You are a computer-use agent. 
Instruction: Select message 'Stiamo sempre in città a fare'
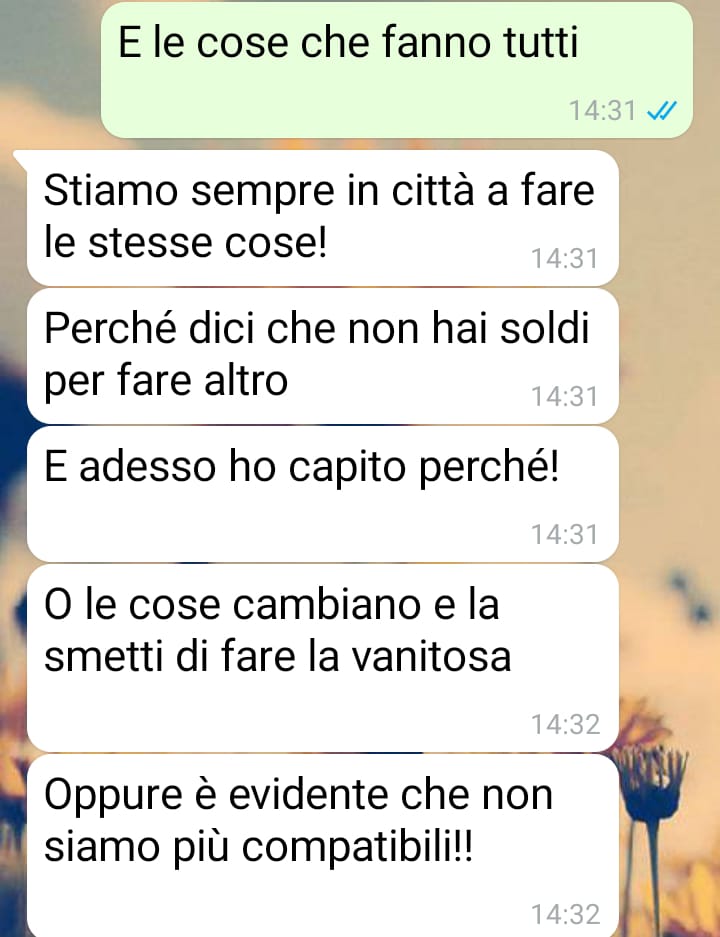click(323, 218)
